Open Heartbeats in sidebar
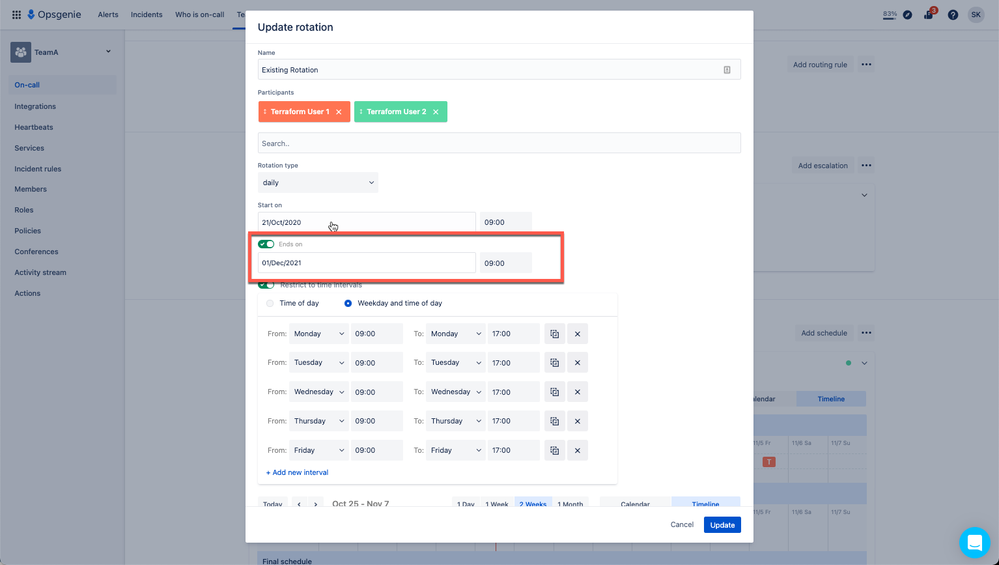999x565 pixels. pyautogui.click(x=34, y=127)
